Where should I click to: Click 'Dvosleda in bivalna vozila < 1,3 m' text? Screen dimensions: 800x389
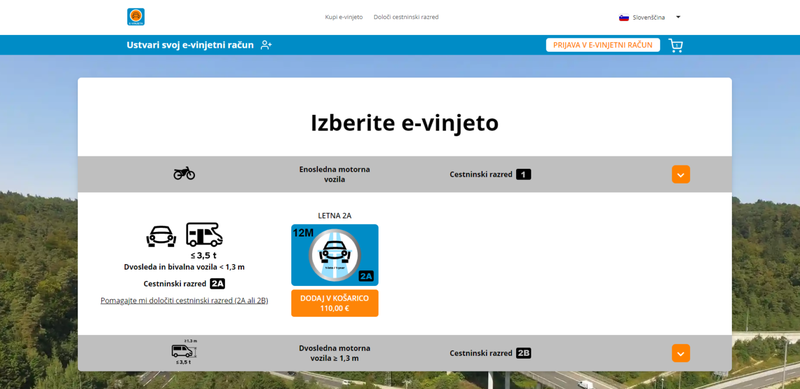point(184,267)
